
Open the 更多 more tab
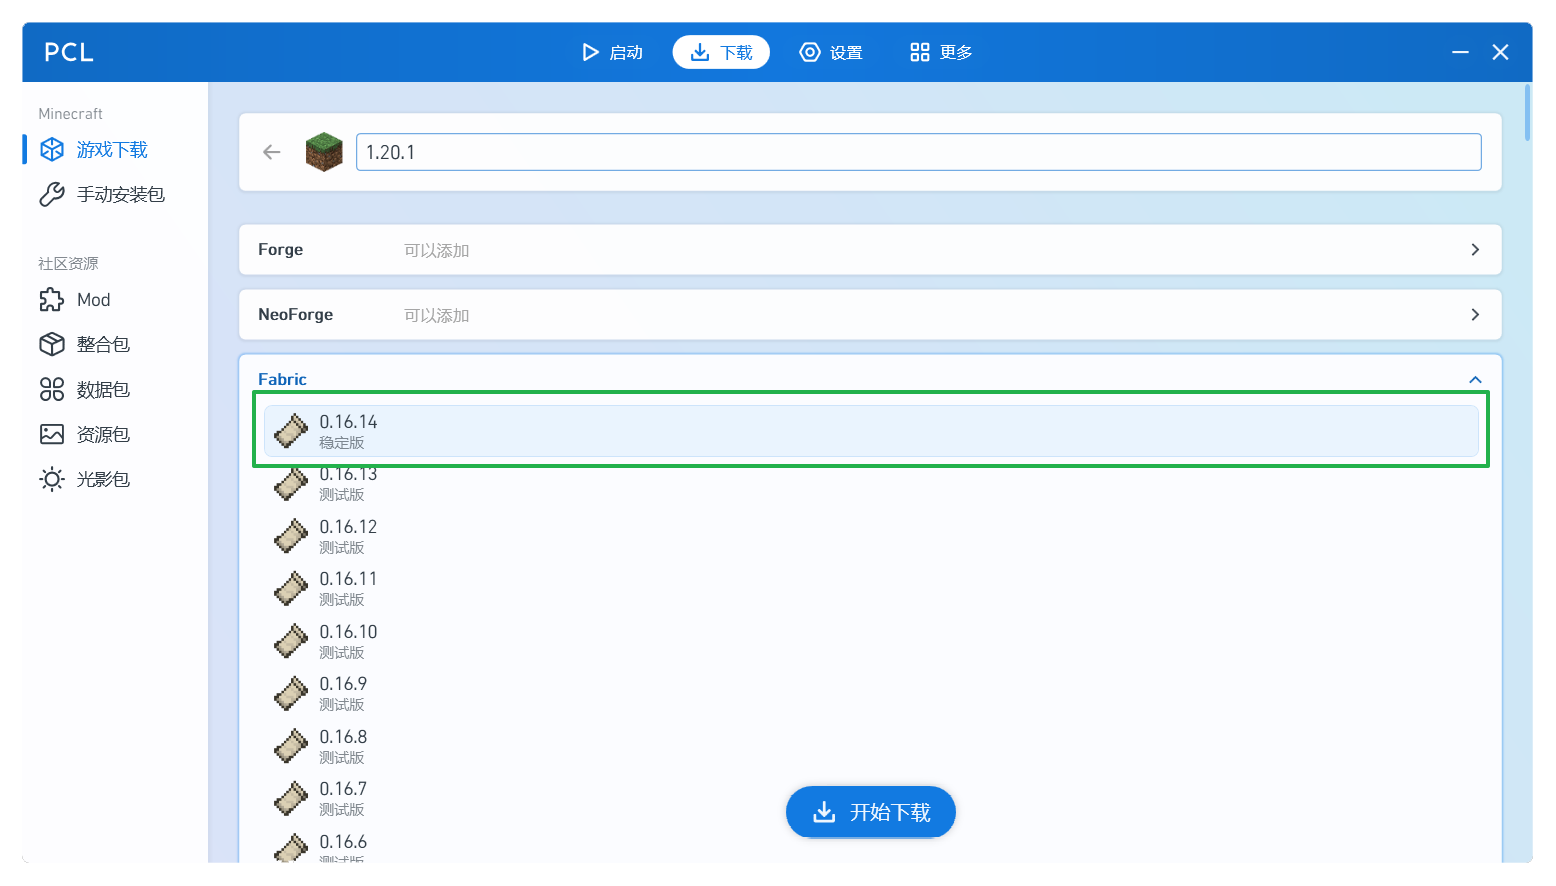point(941,52)
